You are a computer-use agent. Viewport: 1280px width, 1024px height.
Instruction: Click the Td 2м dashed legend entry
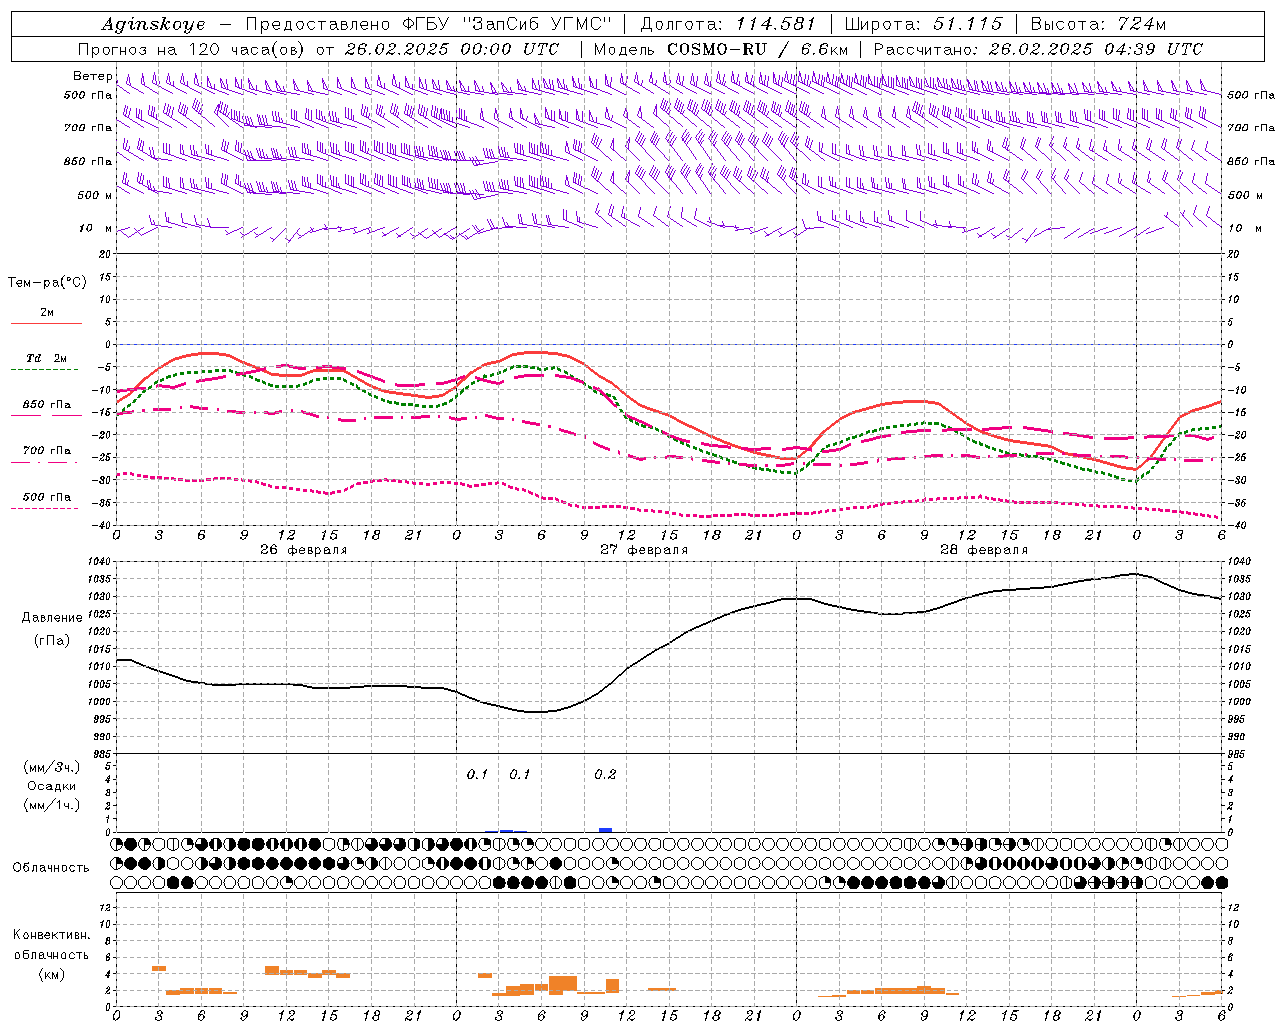(x=46, y=362)
